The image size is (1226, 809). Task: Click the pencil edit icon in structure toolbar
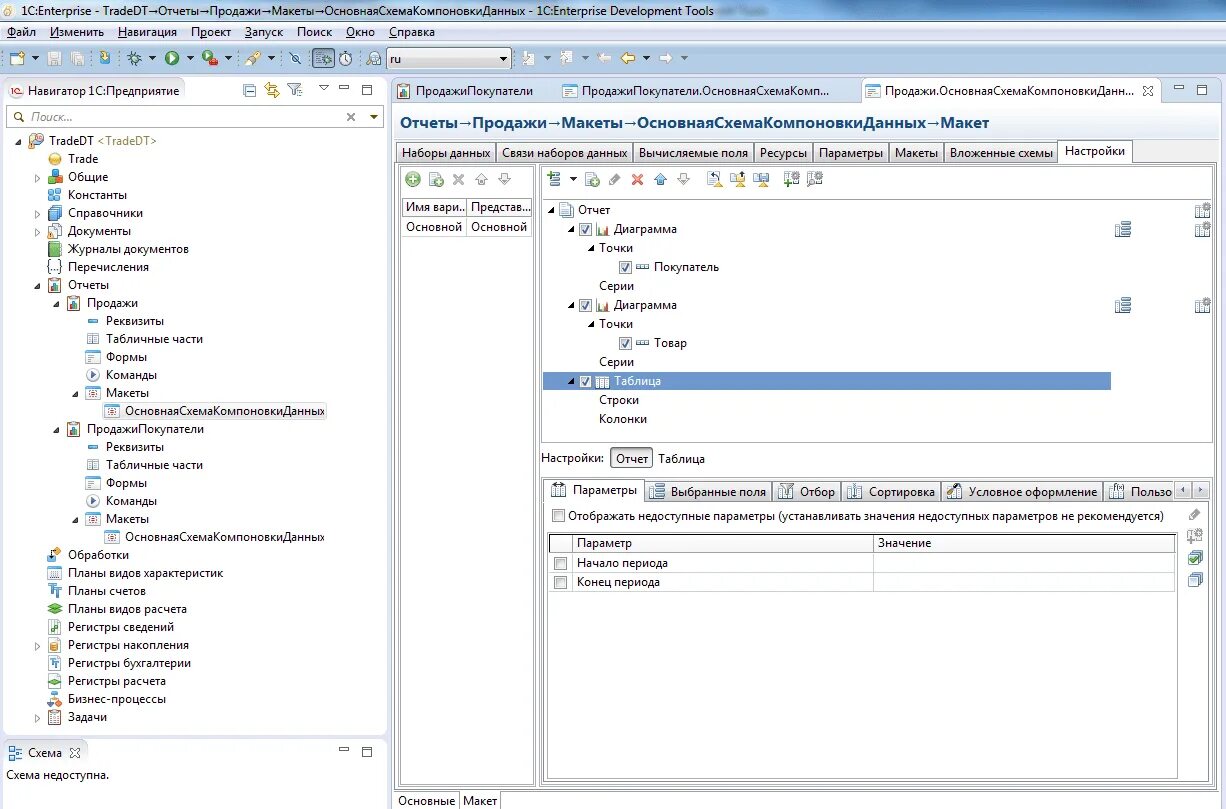click(x=615, y=179)
